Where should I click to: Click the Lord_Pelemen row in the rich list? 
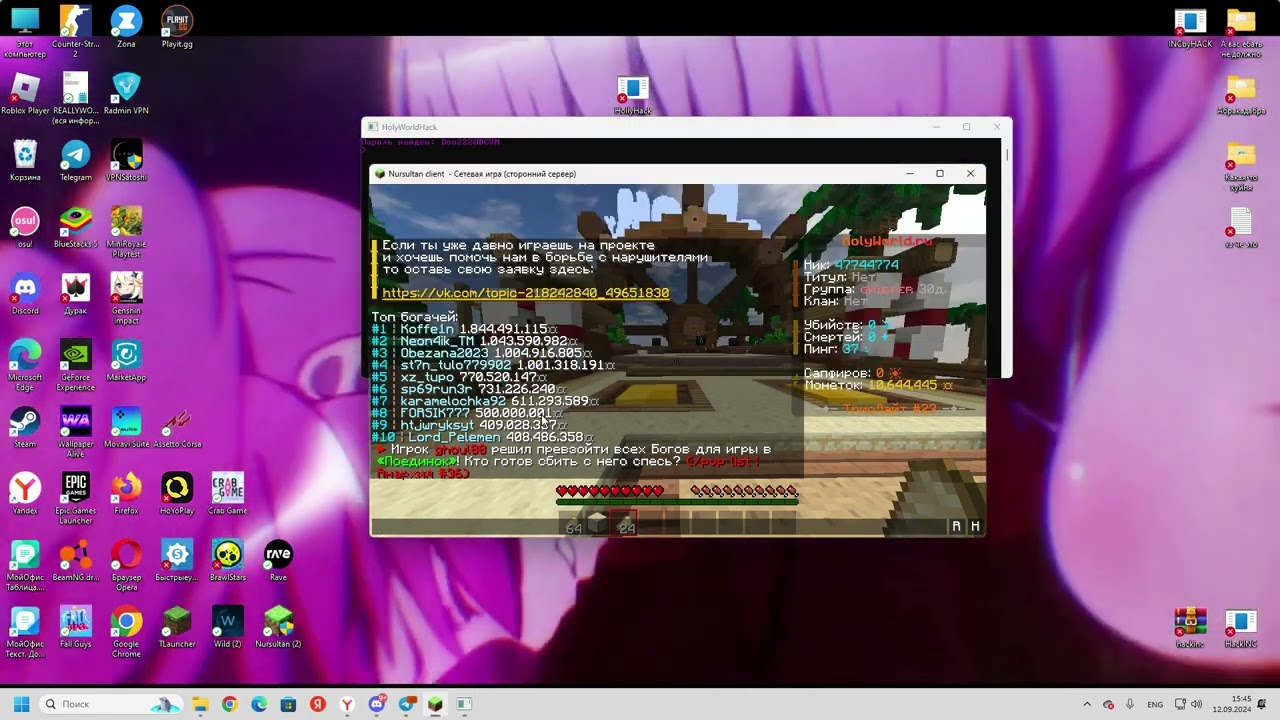click(x=482, y=437)
